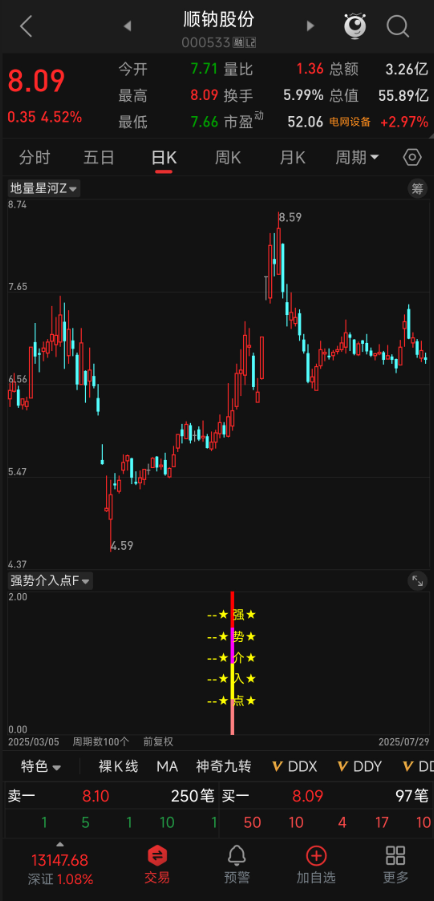Screen dimensions: 434x901
Task: Tap 前复权 adjustment setting
Action: pyautogui.click(x=158, y=742)
